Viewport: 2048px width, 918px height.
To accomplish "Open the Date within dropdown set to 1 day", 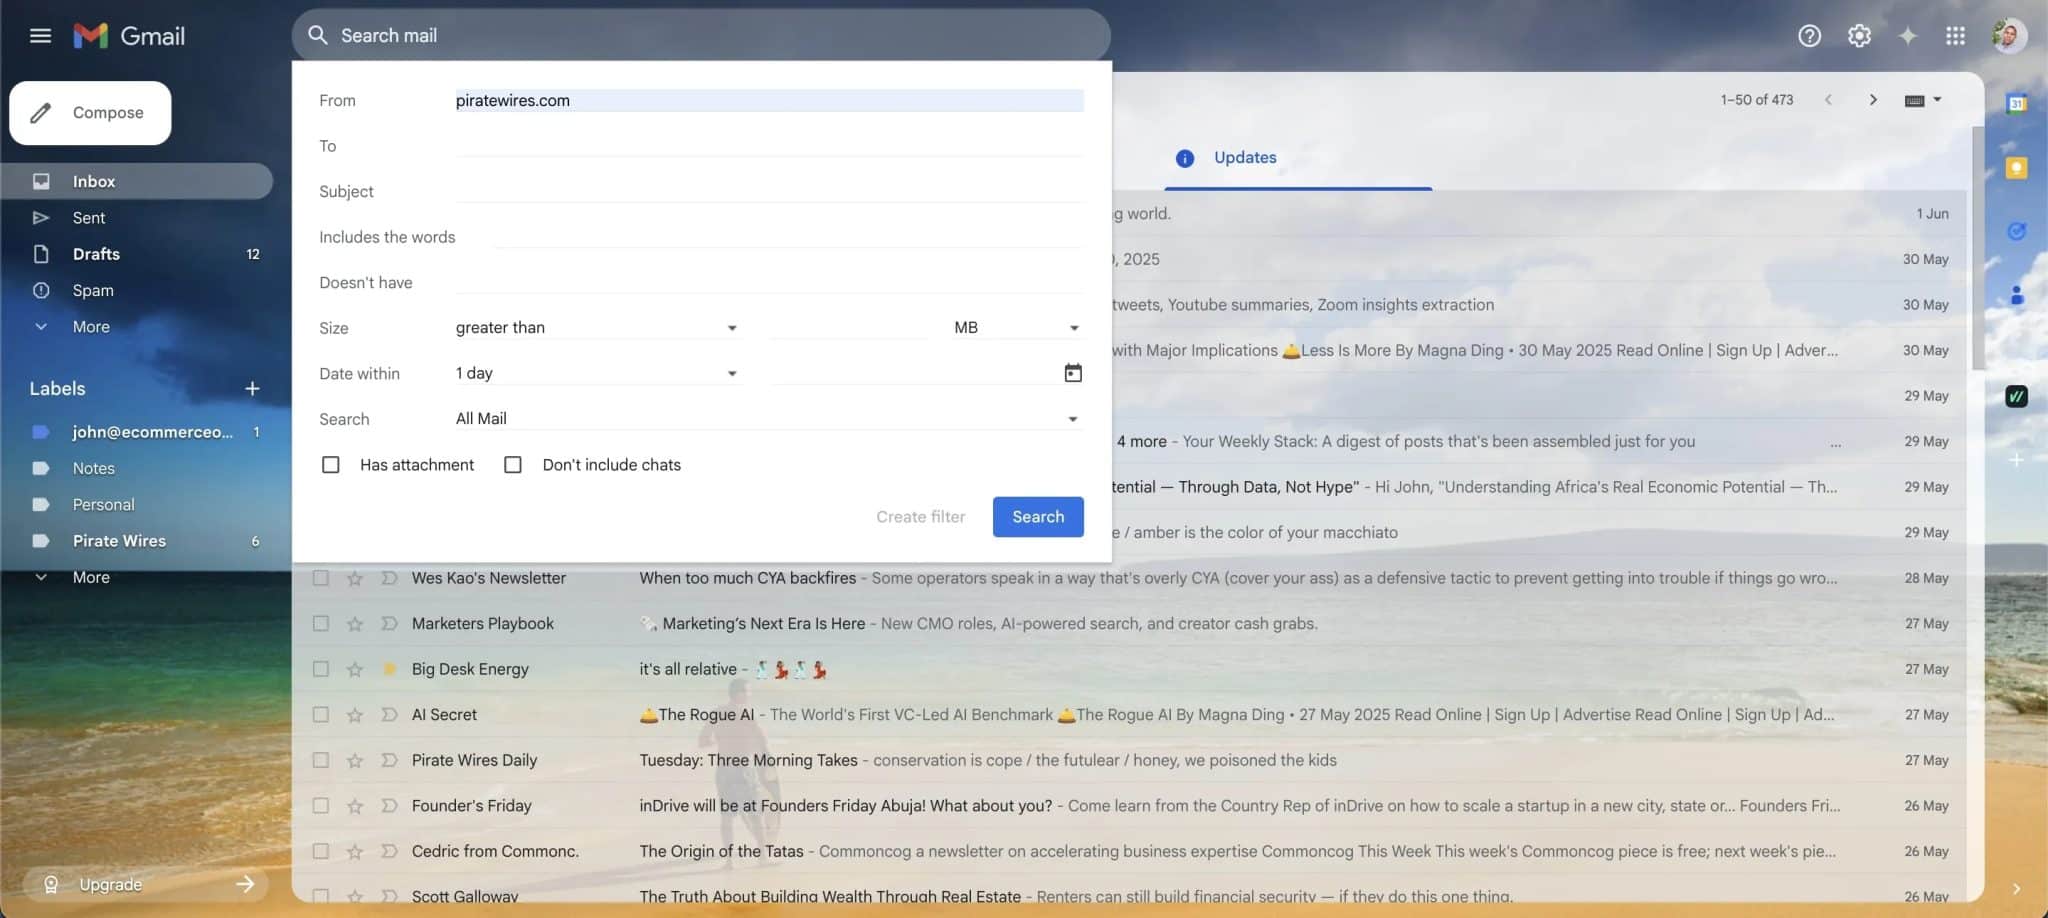I will pos(597,372).
